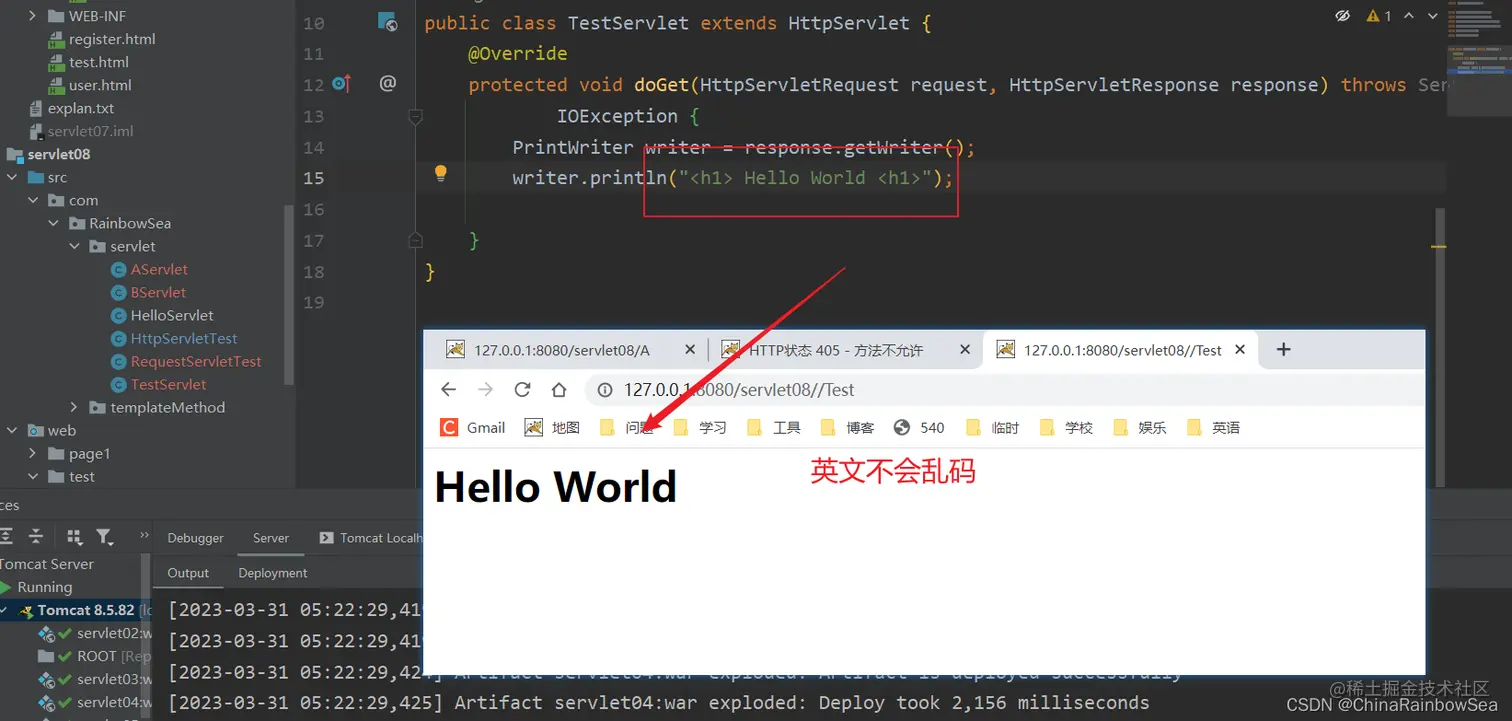Select HelloServlet in the project tree
Screen dimensions: 1512x721
click(171, 315)
